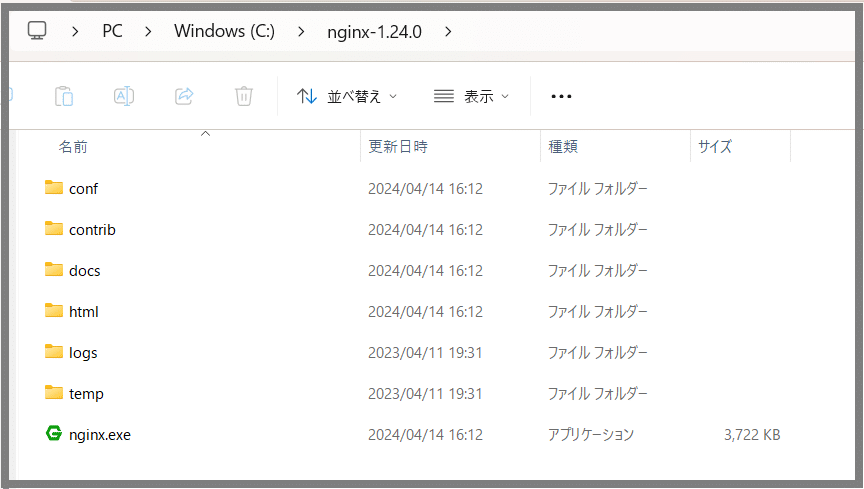Image resolution: width=864 pixels, height=489 pixels.
Task: Click the 3,722 KB size value
Action: (x=752, y=435)
